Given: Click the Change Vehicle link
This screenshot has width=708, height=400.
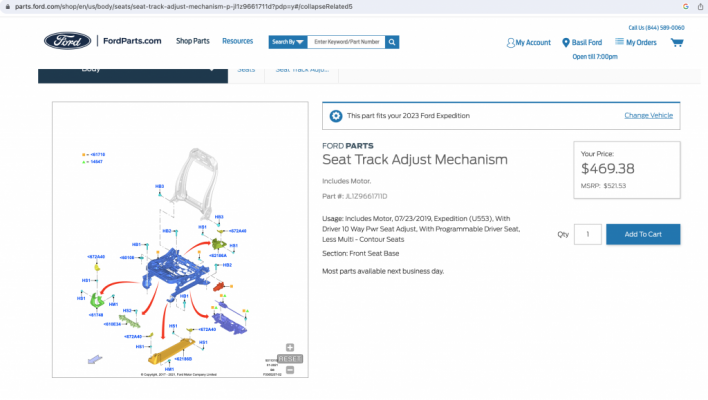Looking at the screenshot, I should [x=648, y=116].
